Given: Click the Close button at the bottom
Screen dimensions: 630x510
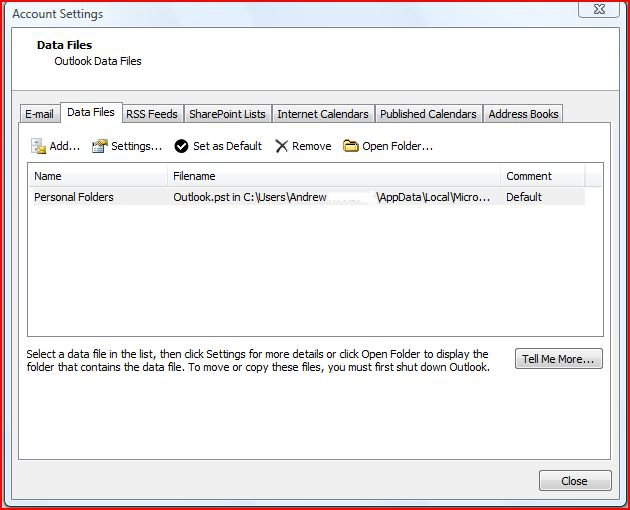Looking at the screenshot, I should point(575,481).
